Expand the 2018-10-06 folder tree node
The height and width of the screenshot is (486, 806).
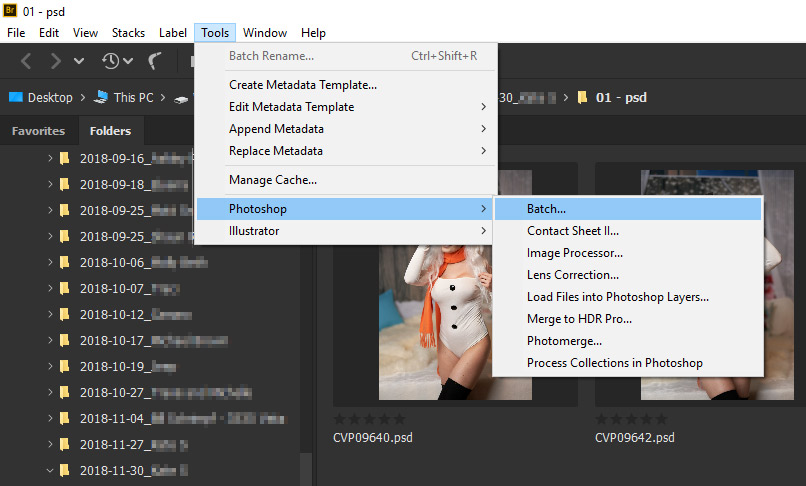tap(50, 262)
